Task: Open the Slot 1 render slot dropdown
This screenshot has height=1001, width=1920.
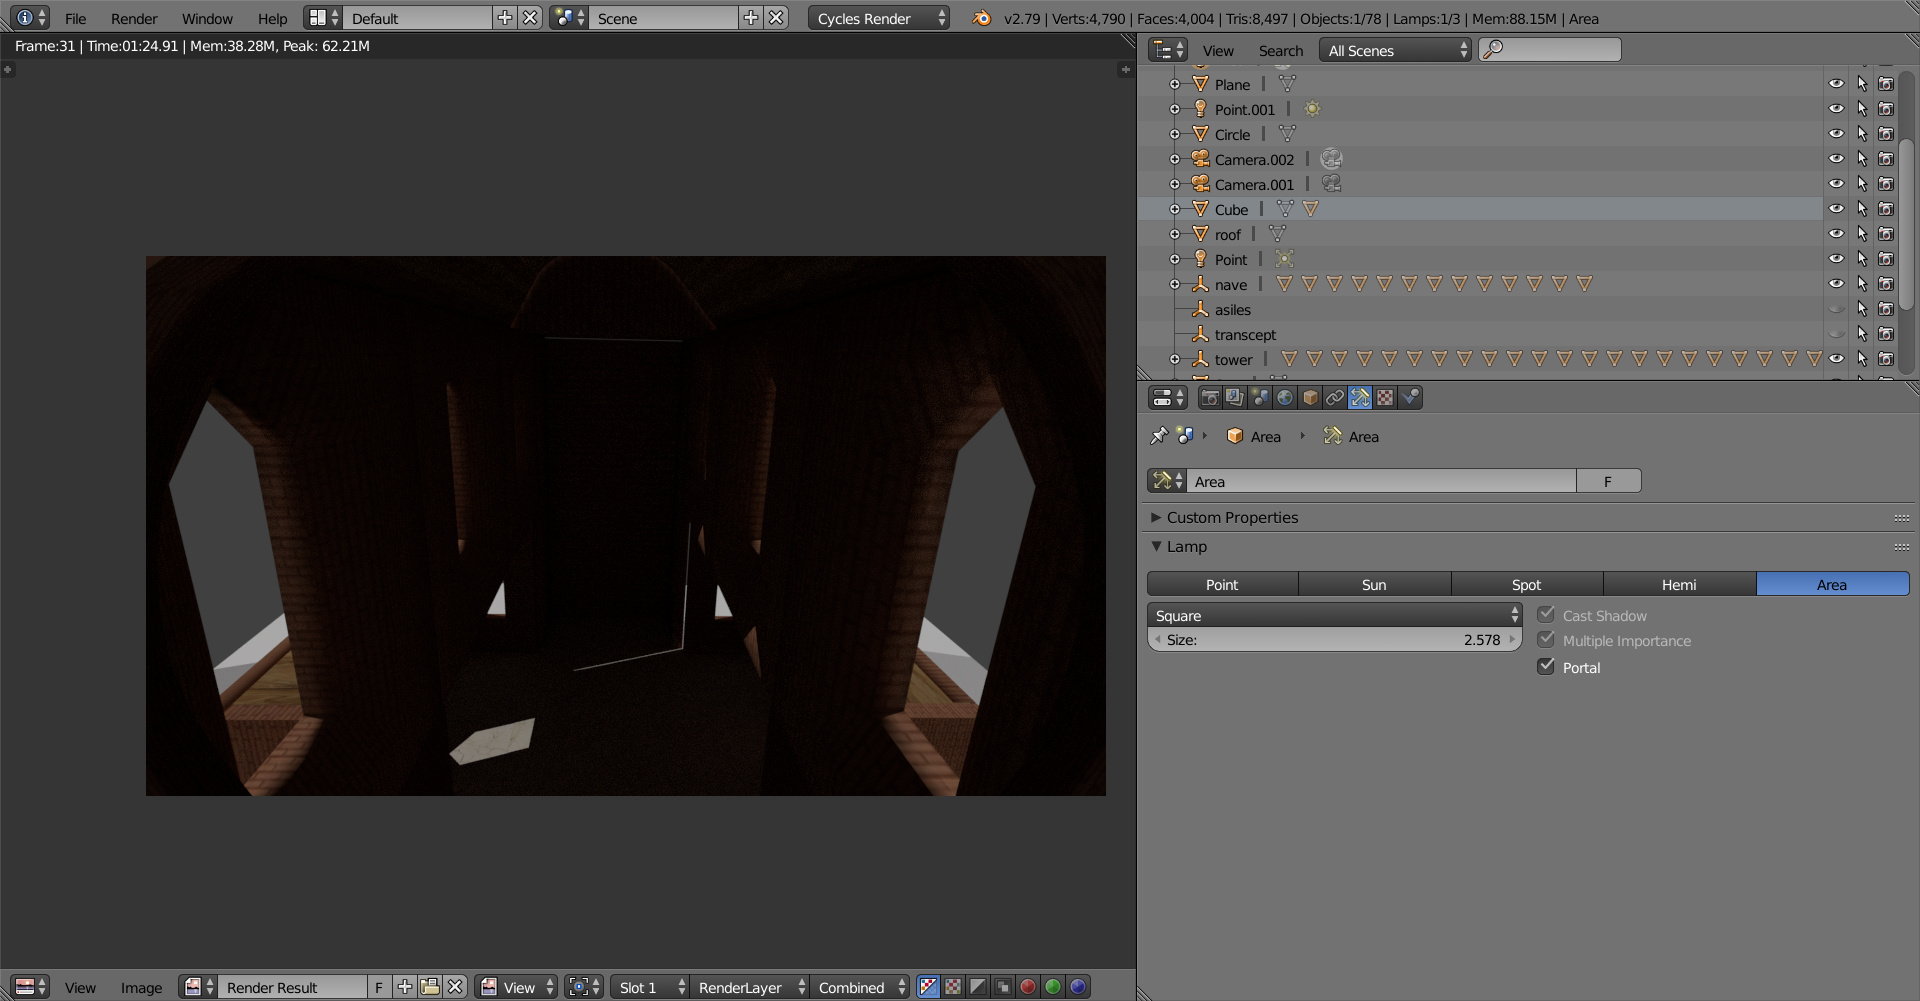Action: (650, 987)
